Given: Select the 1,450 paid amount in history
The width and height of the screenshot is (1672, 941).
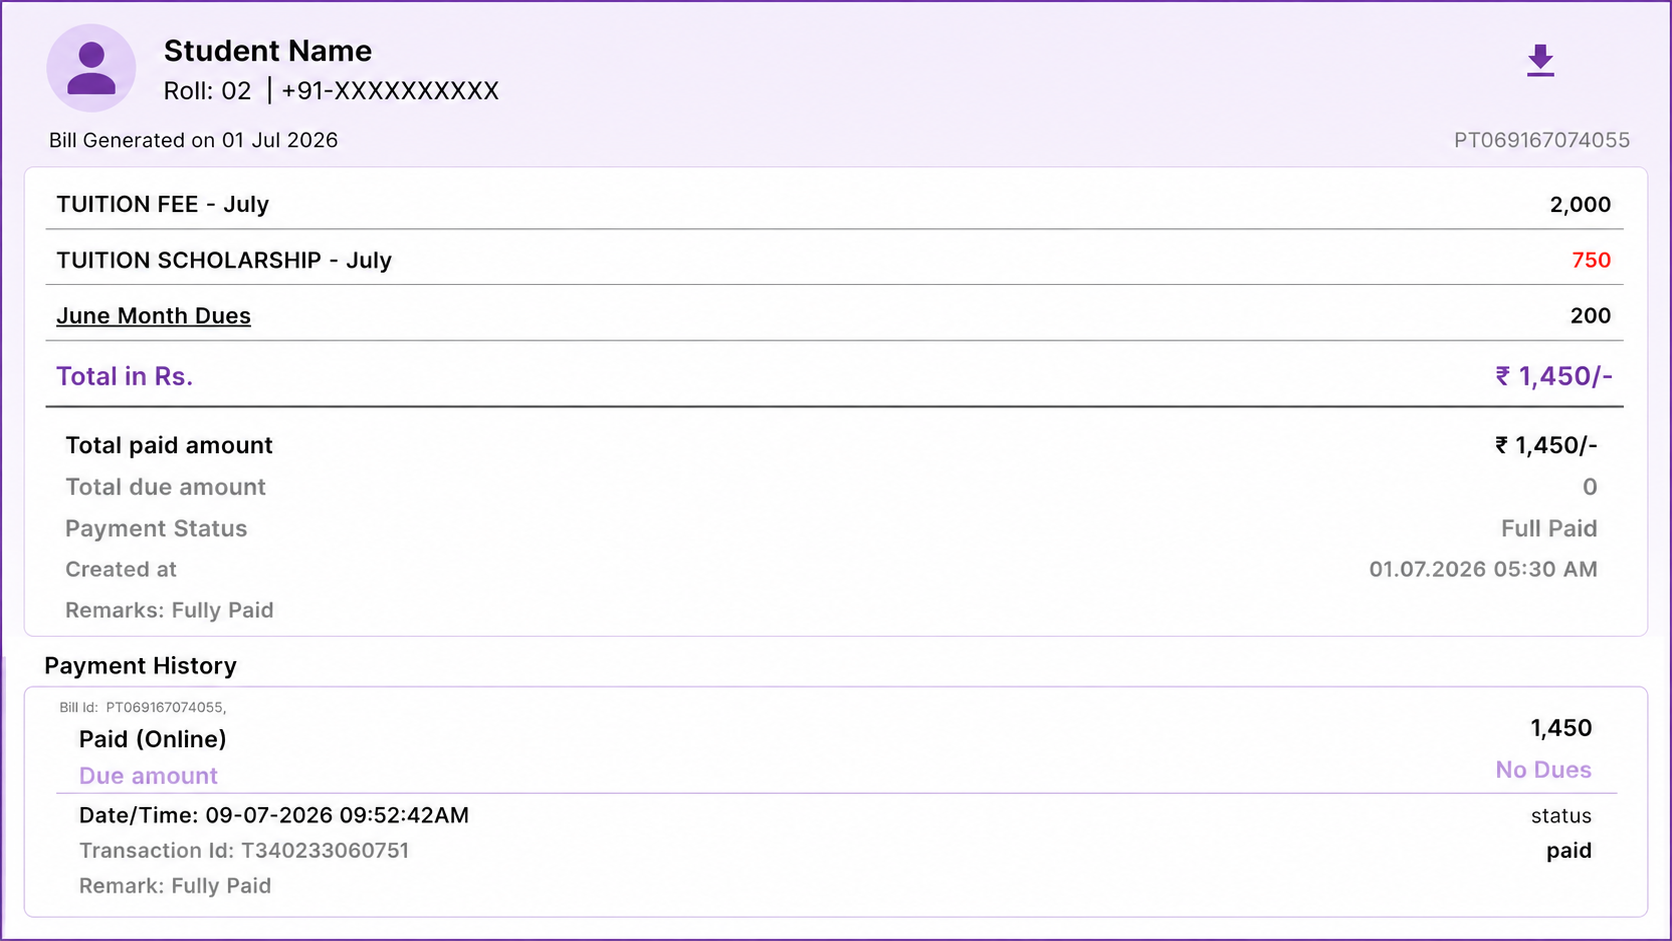Looking at the screenshot, I should coord(1561,728).
